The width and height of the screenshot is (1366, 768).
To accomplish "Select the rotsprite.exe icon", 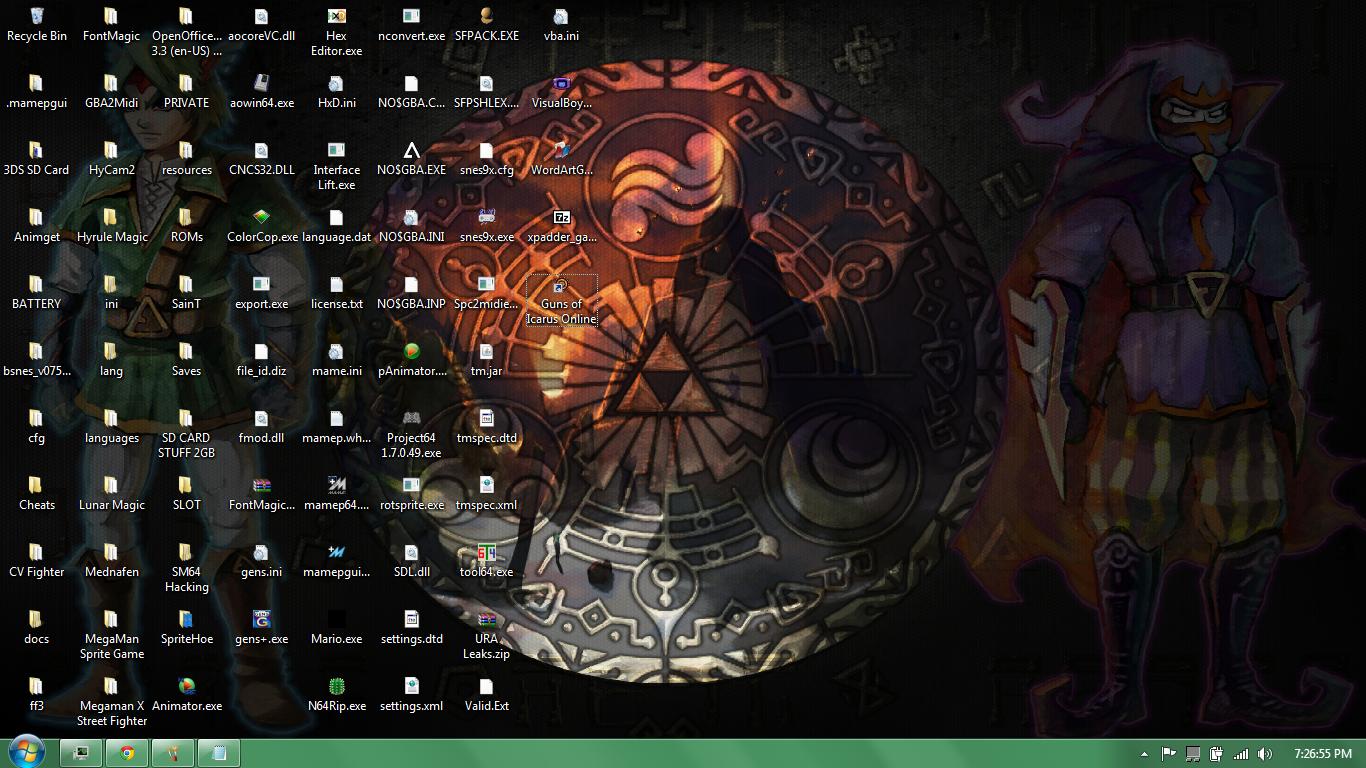I will (411, 495).
